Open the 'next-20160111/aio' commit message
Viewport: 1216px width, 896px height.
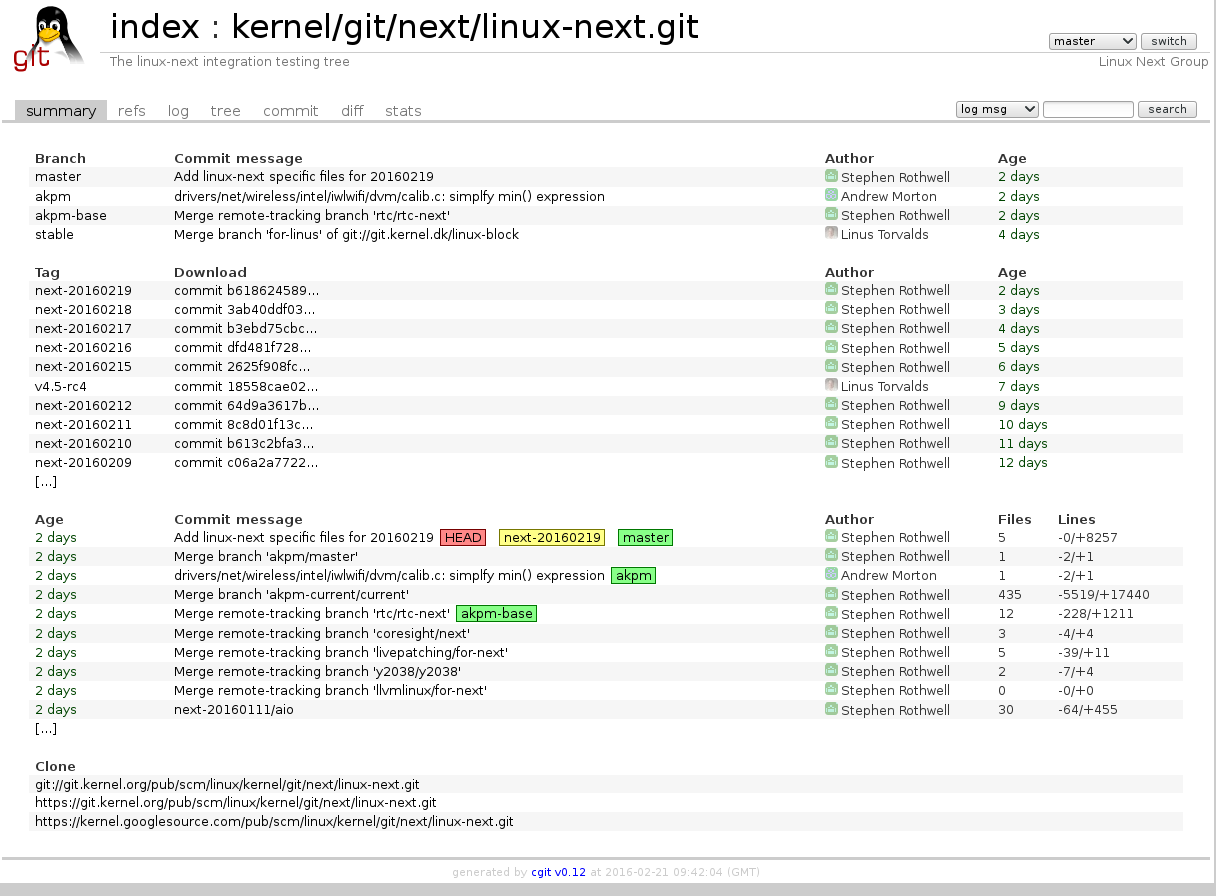(x=234, y=710)
